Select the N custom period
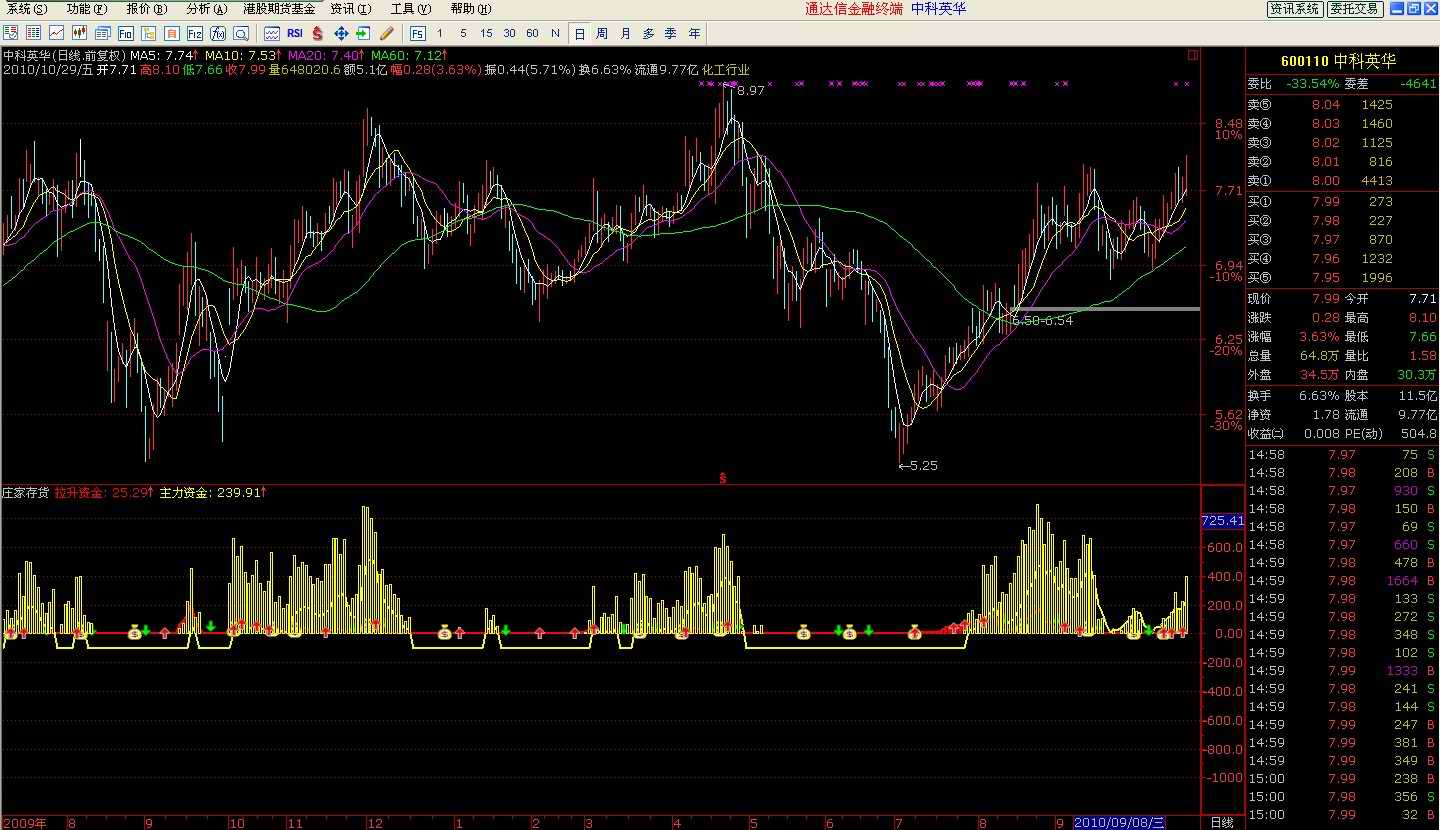 pos(555,33)
